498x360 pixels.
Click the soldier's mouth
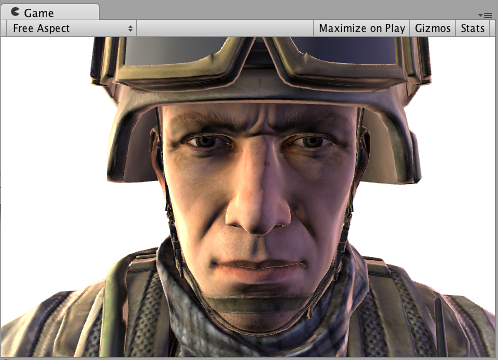(x=258, y=268)
